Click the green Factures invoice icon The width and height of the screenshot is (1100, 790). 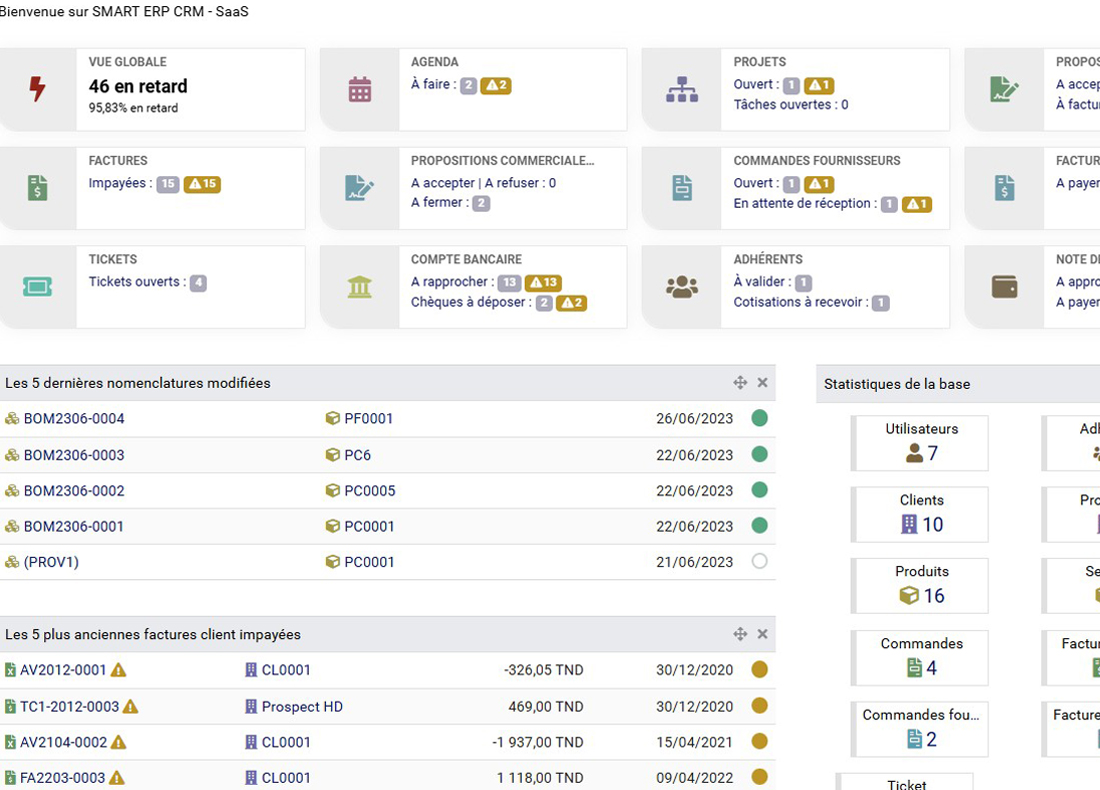click(x=37, y=188)
